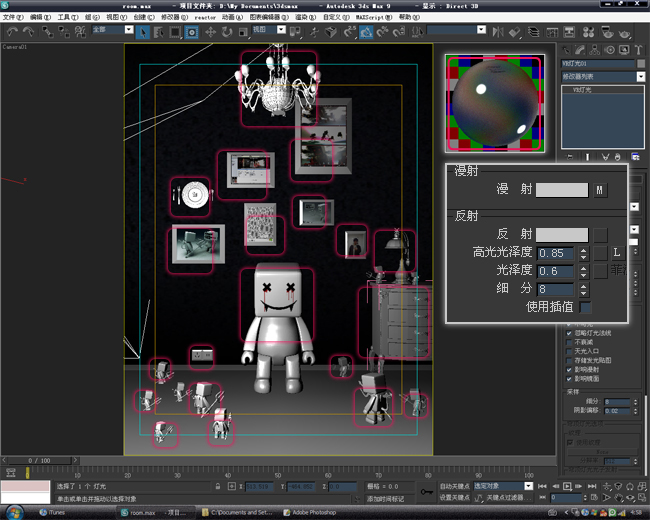Increase the 高光光泽度 spinner value

[583, 250]
